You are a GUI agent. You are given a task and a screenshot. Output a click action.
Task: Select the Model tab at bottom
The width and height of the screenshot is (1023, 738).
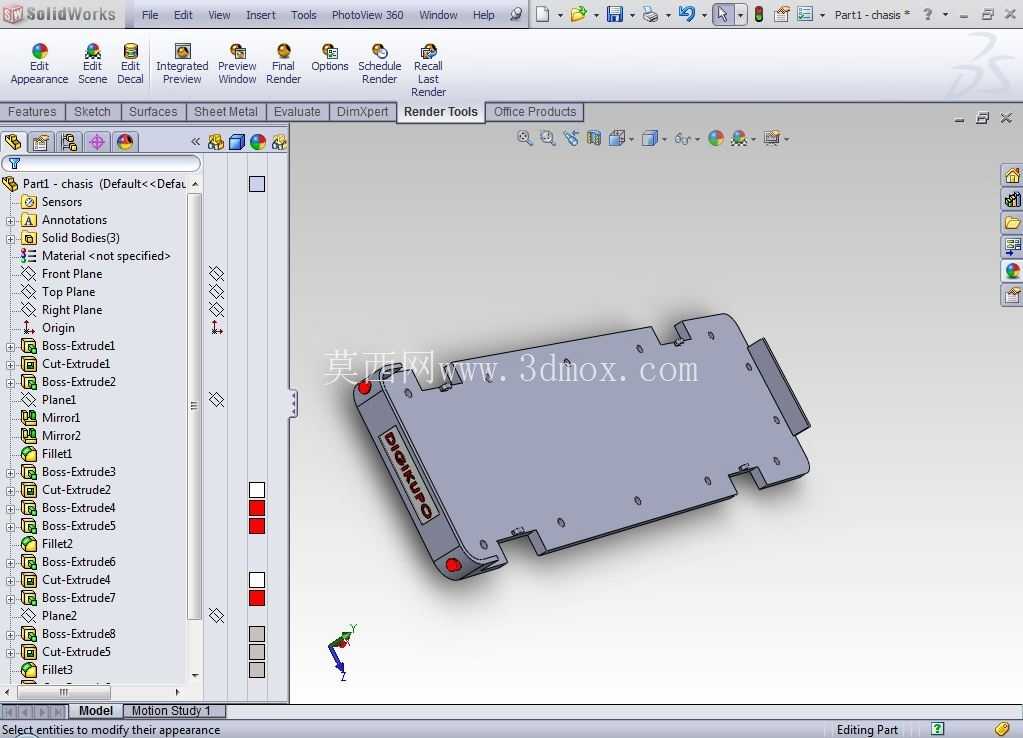click(x=96, y=711)
